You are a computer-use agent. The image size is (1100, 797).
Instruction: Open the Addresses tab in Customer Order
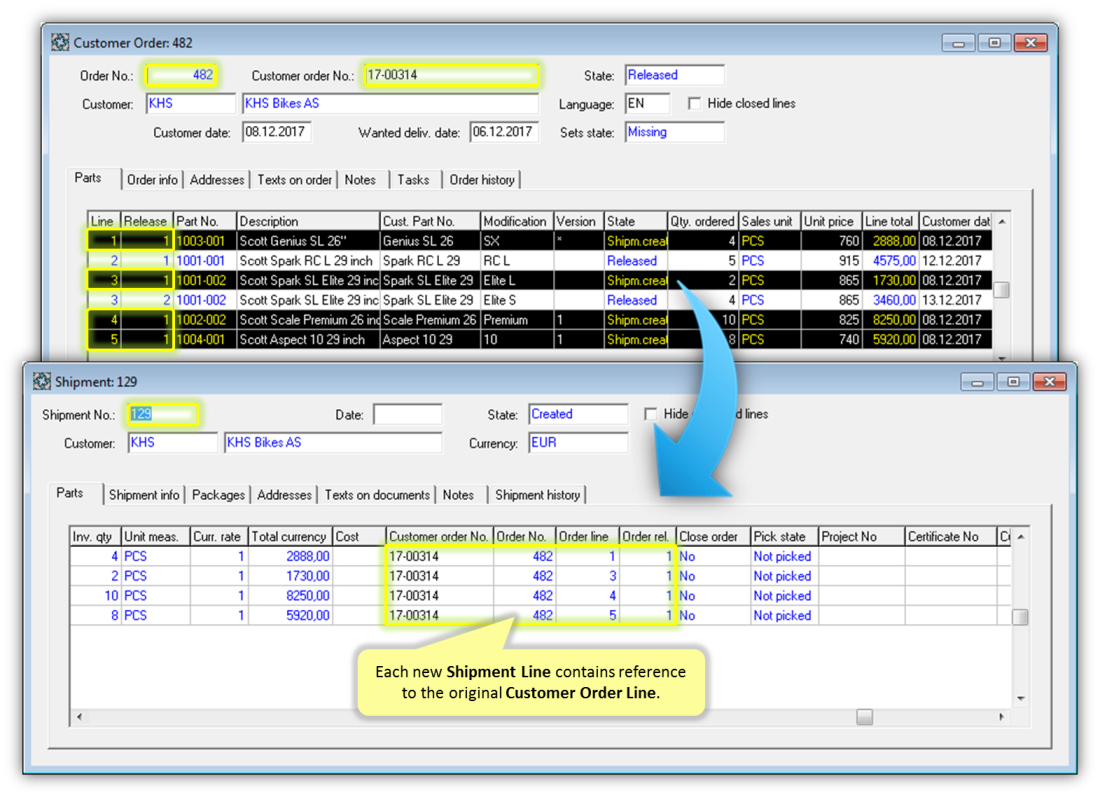217,180
